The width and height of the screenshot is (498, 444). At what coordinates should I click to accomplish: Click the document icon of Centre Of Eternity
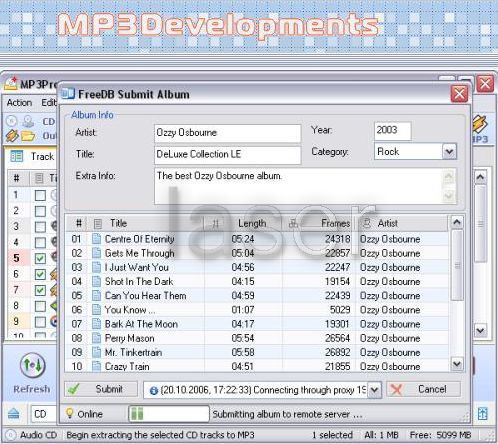pos(96,239)
